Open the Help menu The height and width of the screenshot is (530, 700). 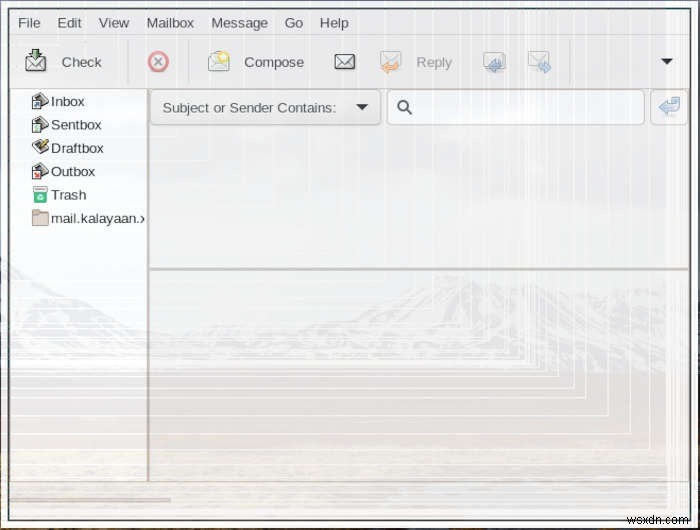click(x=334, y=23)
